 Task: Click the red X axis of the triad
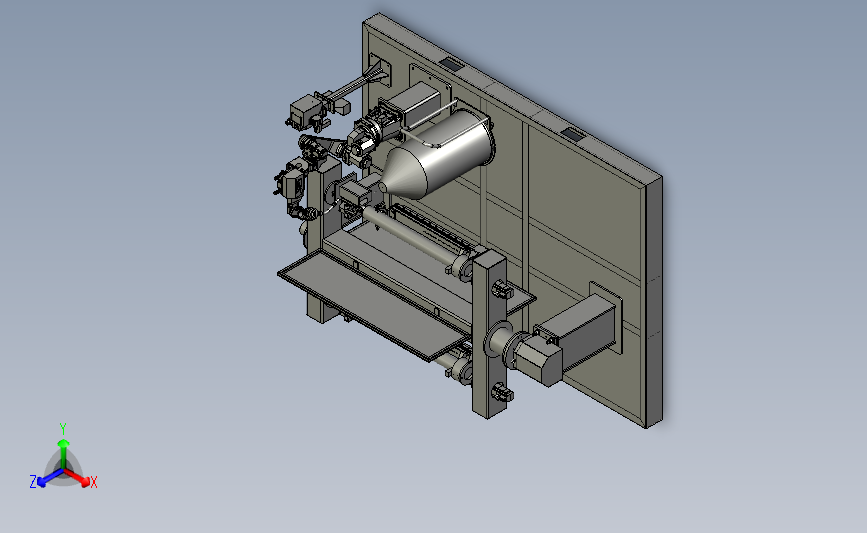pyautogui.click(x=78, y=477)
